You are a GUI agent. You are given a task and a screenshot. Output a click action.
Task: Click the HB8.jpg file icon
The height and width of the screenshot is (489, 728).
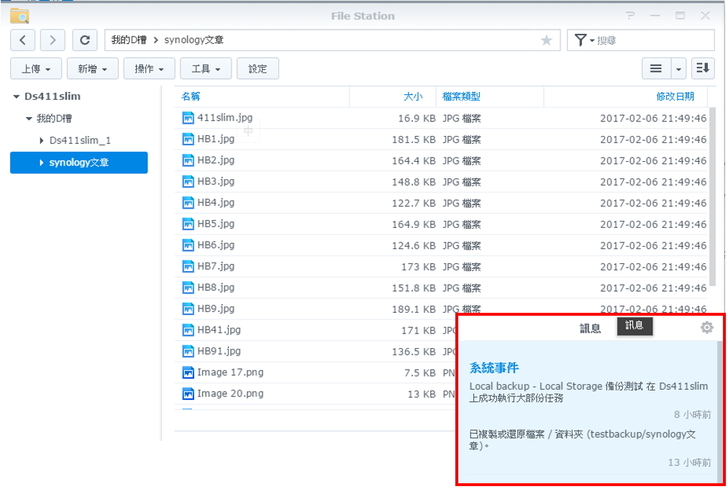(x=188, y=288)
